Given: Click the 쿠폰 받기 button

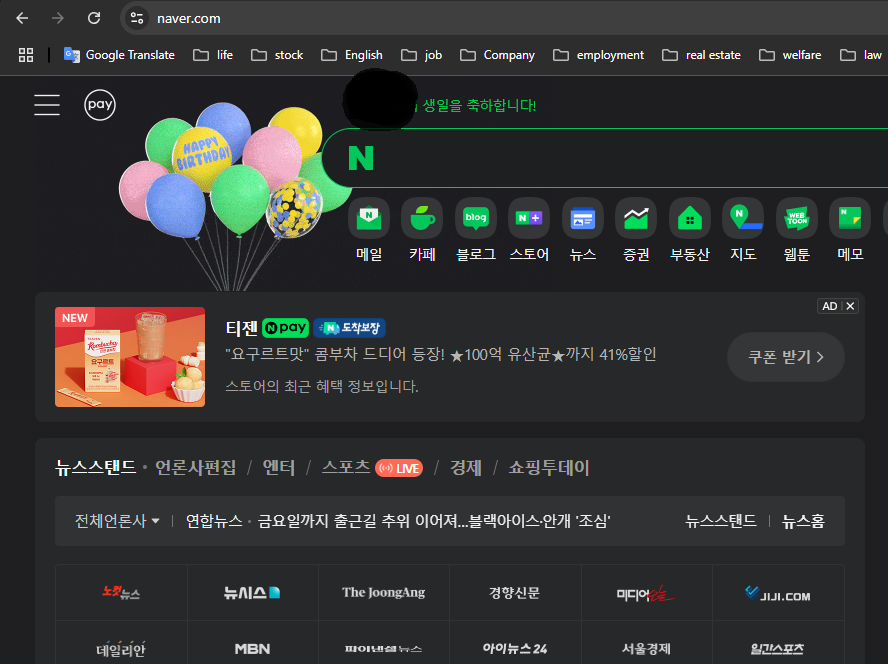Looking at the screenshot, I should click(786, 357).
